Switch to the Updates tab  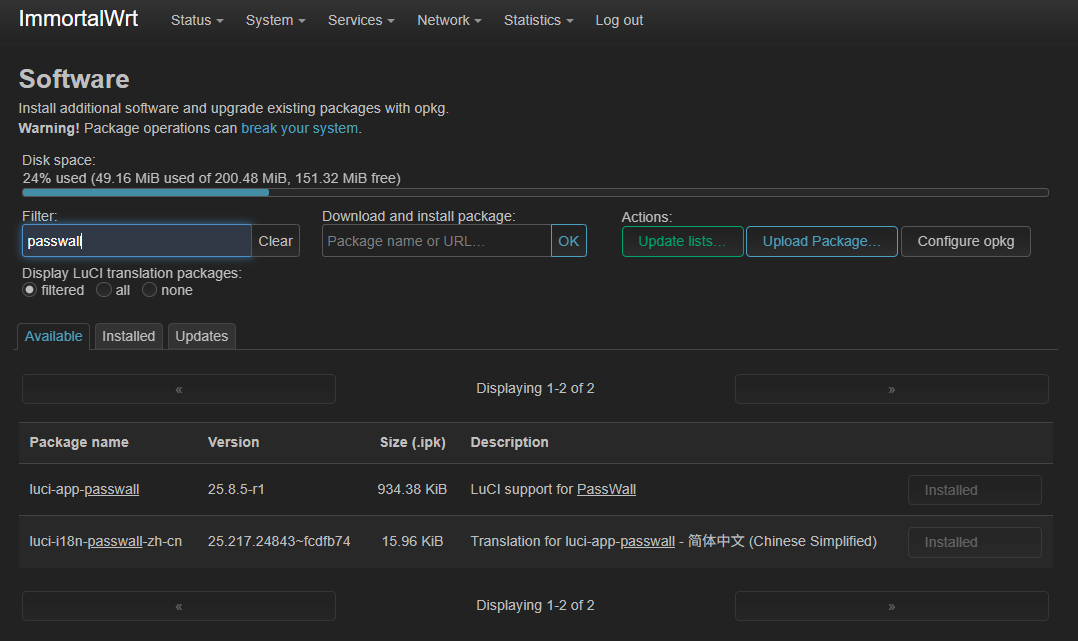tap(202, 336)
